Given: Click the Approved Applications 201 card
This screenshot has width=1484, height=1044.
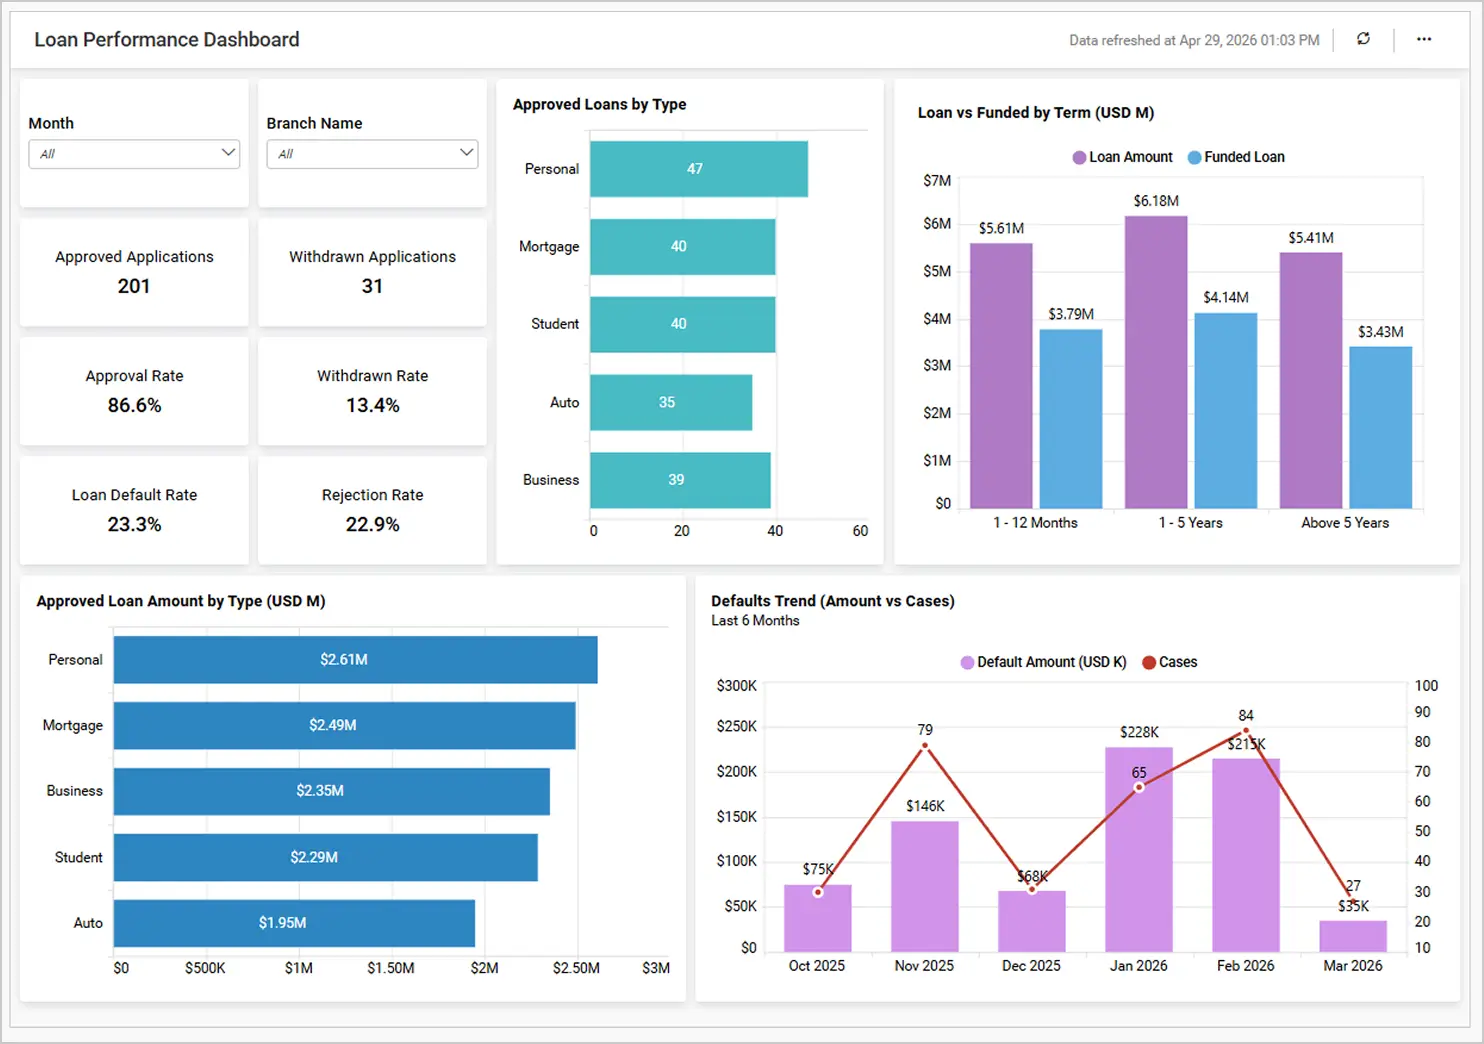Looking at the screenshot, I should pyautogui.click(x=134, y=272).
